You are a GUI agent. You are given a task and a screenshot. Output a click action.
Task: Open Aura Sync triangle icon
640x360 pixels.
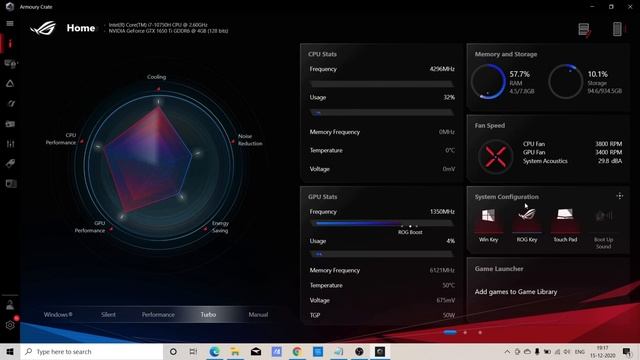point(10,84)
